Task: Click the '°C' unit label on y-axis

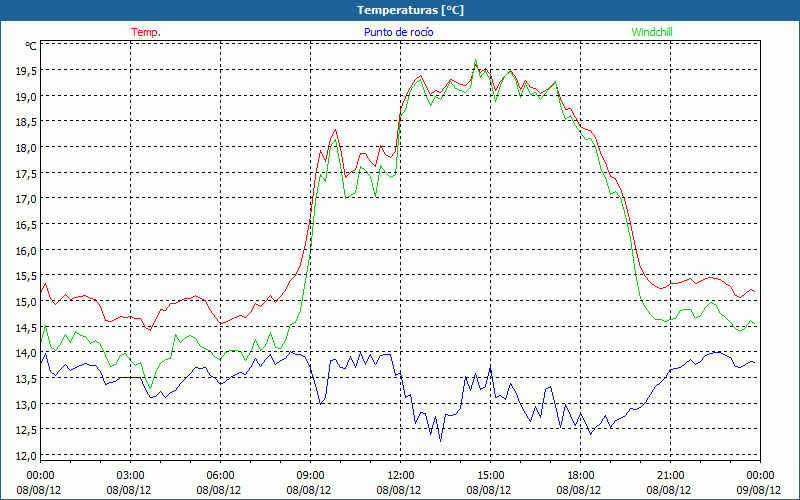Action: (31, 46)
